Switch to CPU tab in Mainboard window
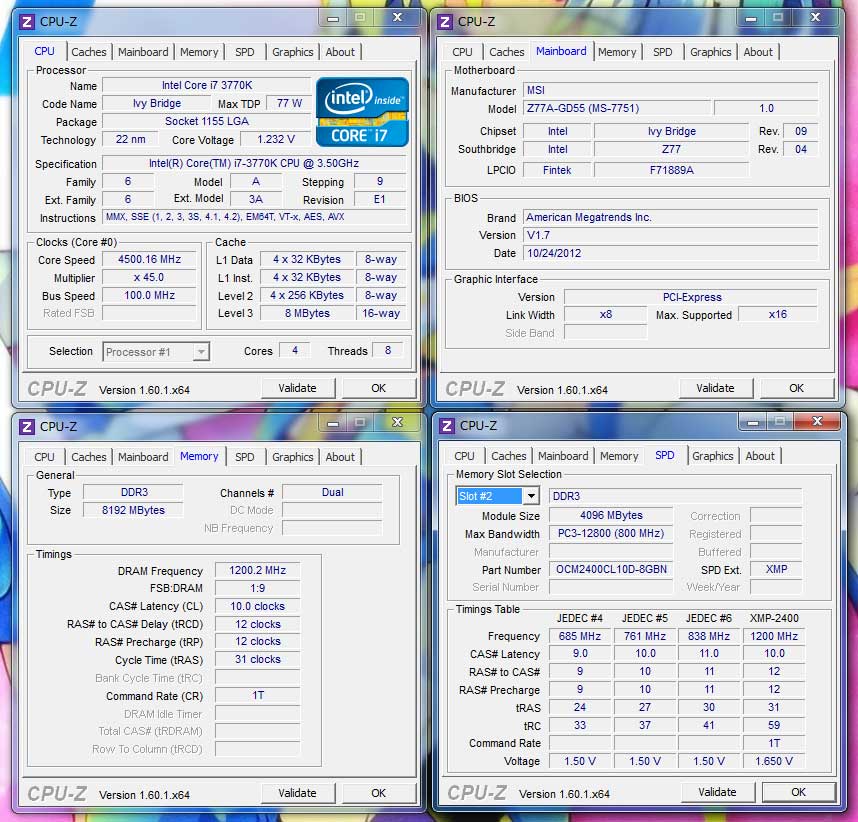Image resolution: width=858 pixels, height=822 pixels. pos(462,52)
